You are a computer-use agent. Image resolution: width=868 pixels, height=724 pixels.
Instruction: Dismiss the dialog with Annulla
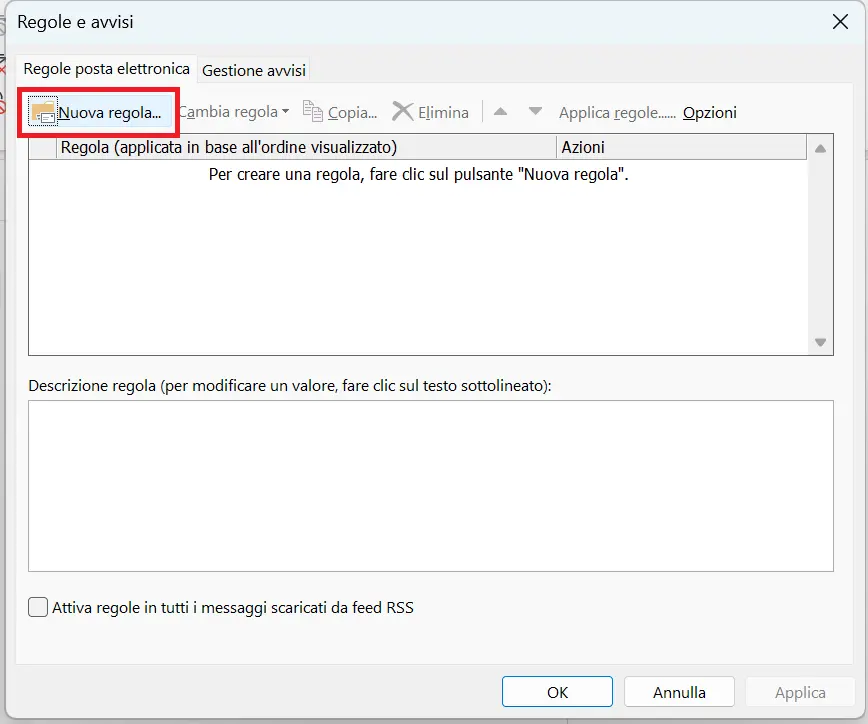point(679,691)
